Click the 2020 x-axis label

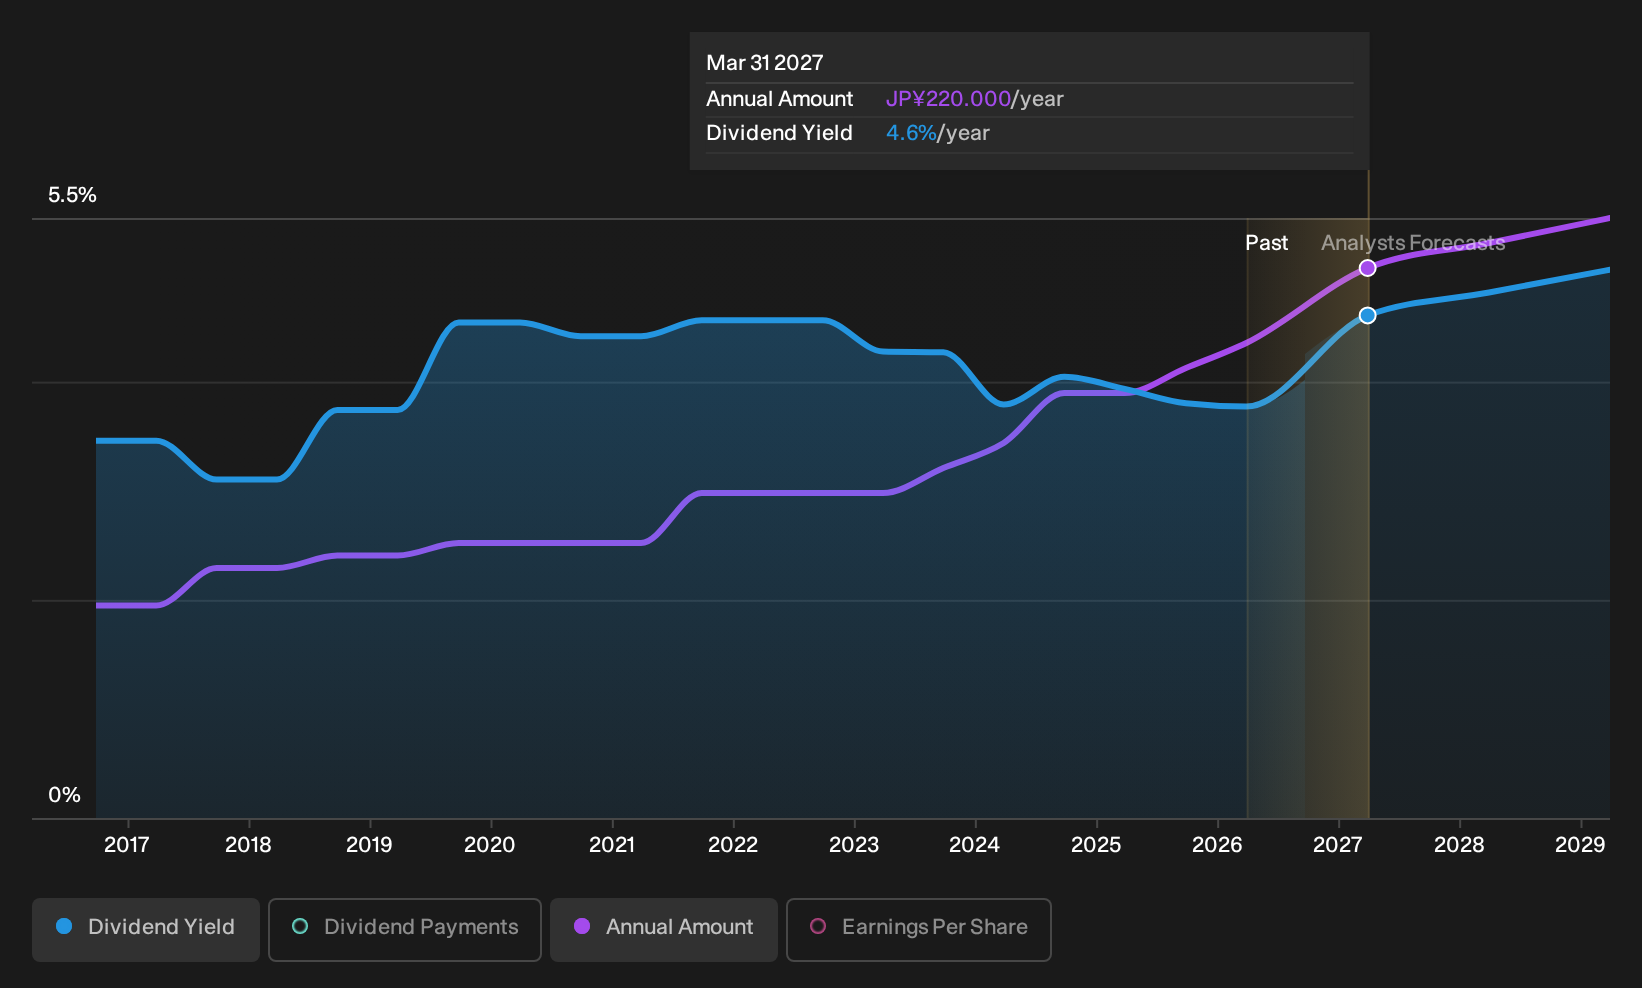click(490, 845)
